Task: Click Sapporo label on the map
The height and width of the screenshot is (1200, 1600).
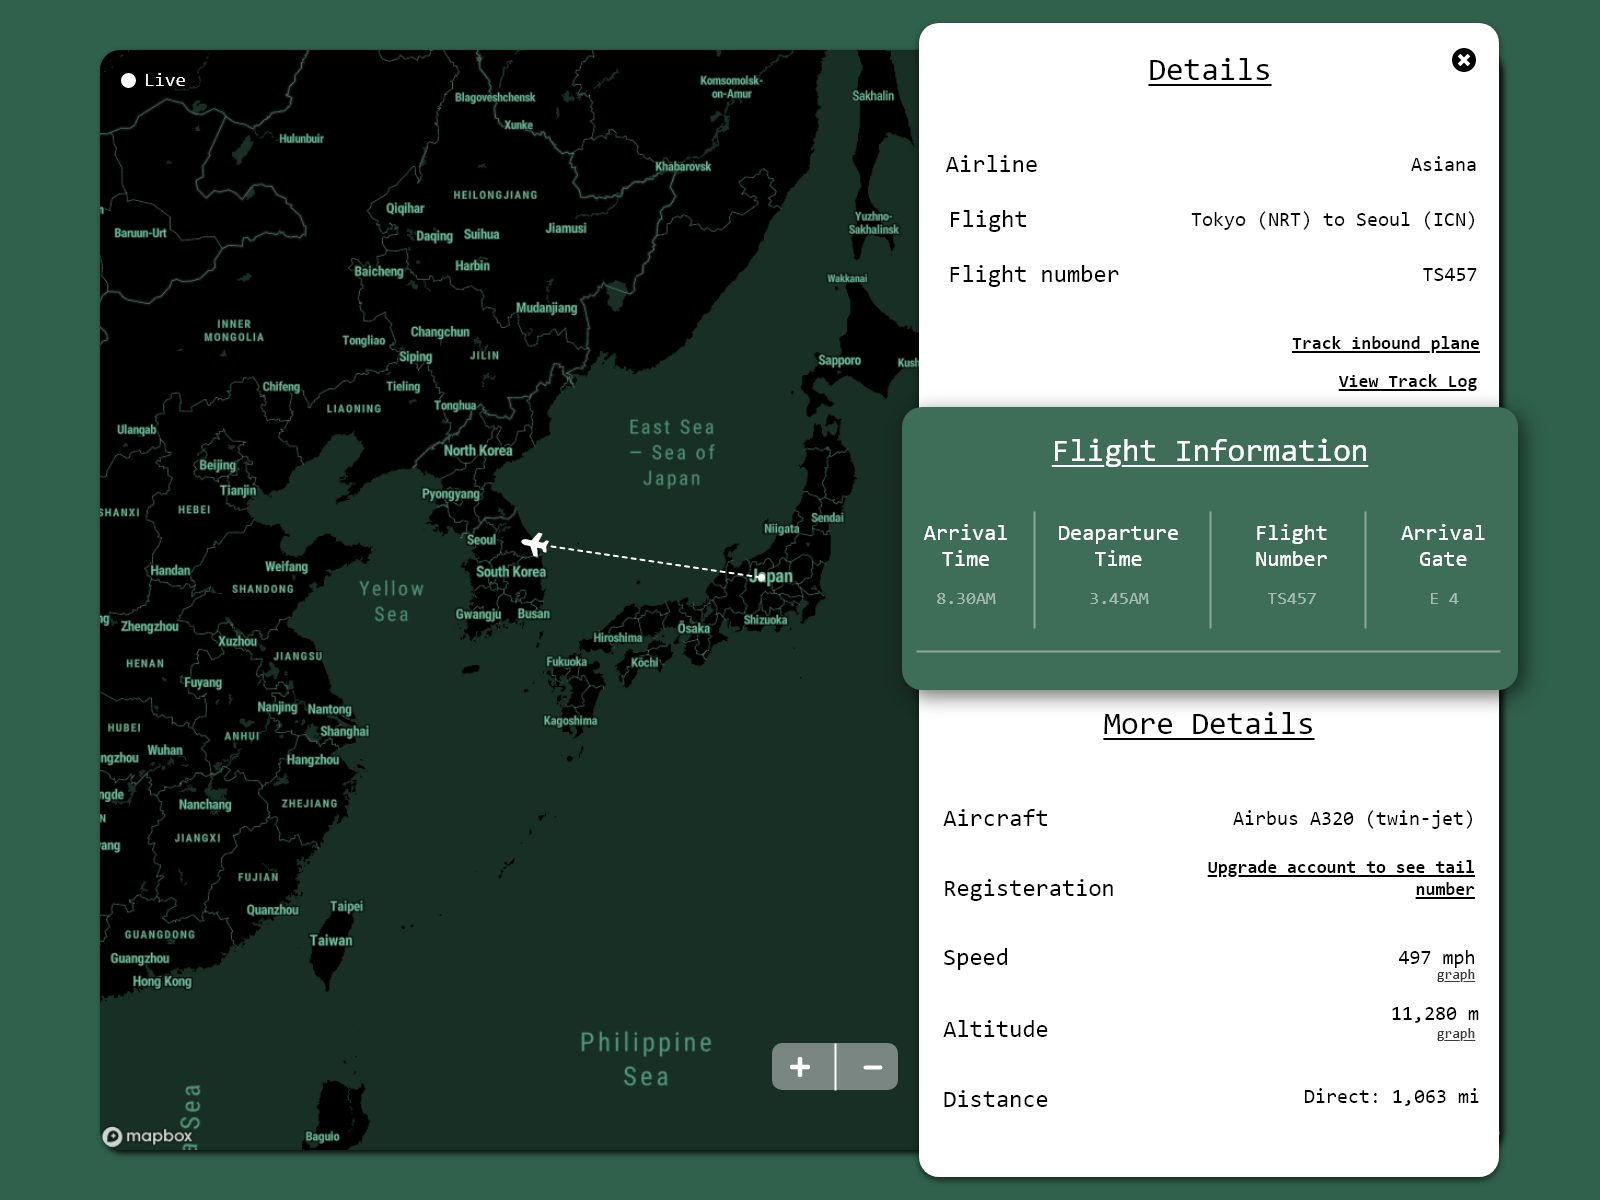Action: pos(839,360)
